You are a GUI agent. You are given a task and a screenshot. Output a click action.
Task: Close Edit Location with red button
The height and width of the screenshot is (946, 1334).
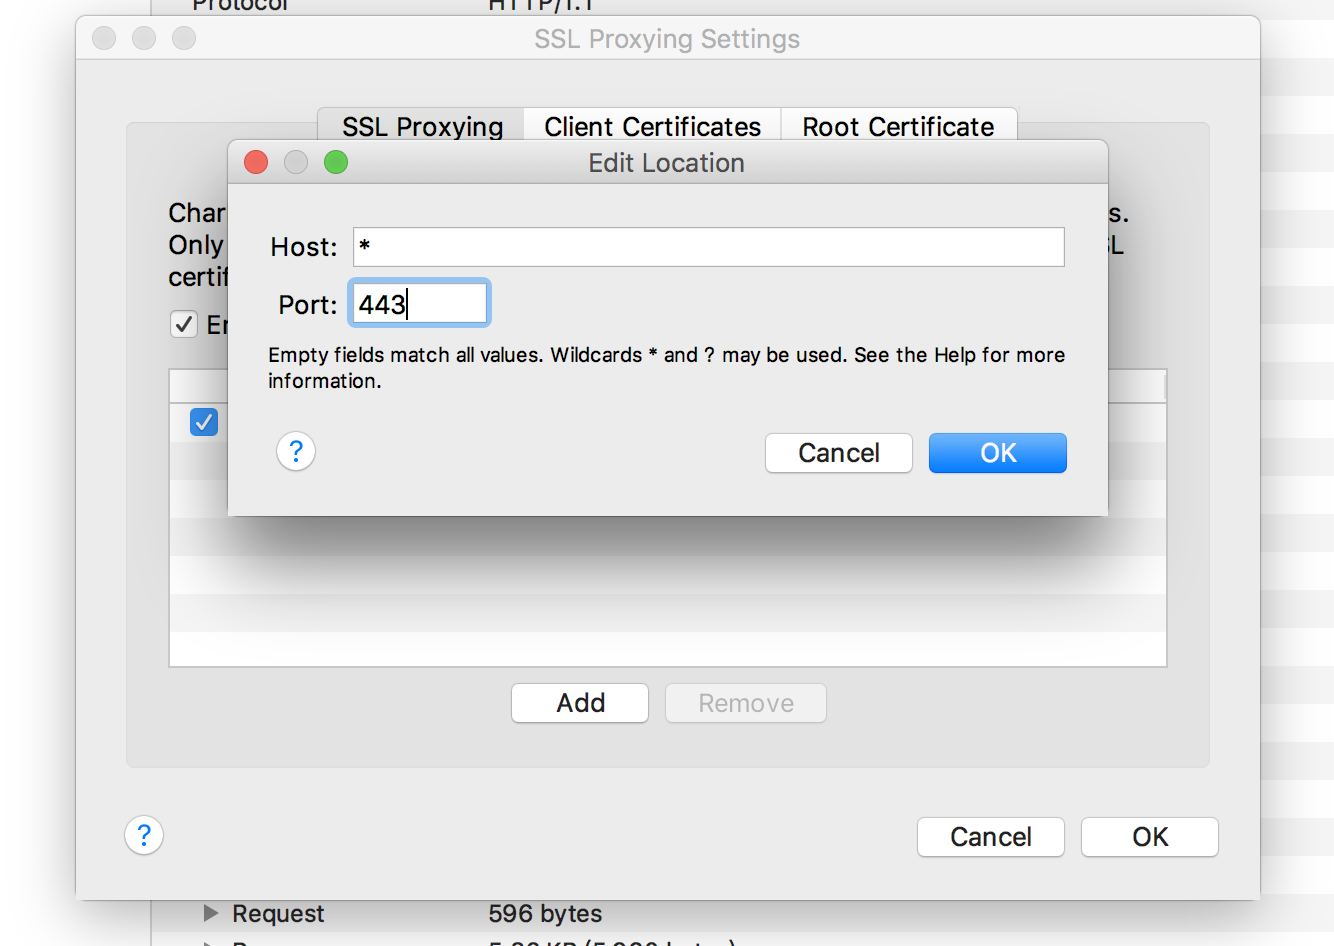coord(256,162)
